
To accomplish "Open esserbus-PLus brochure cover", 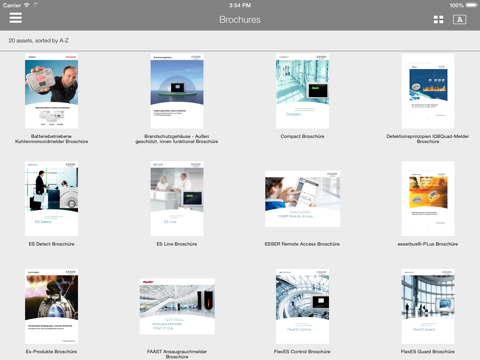I will click(428, 199).
